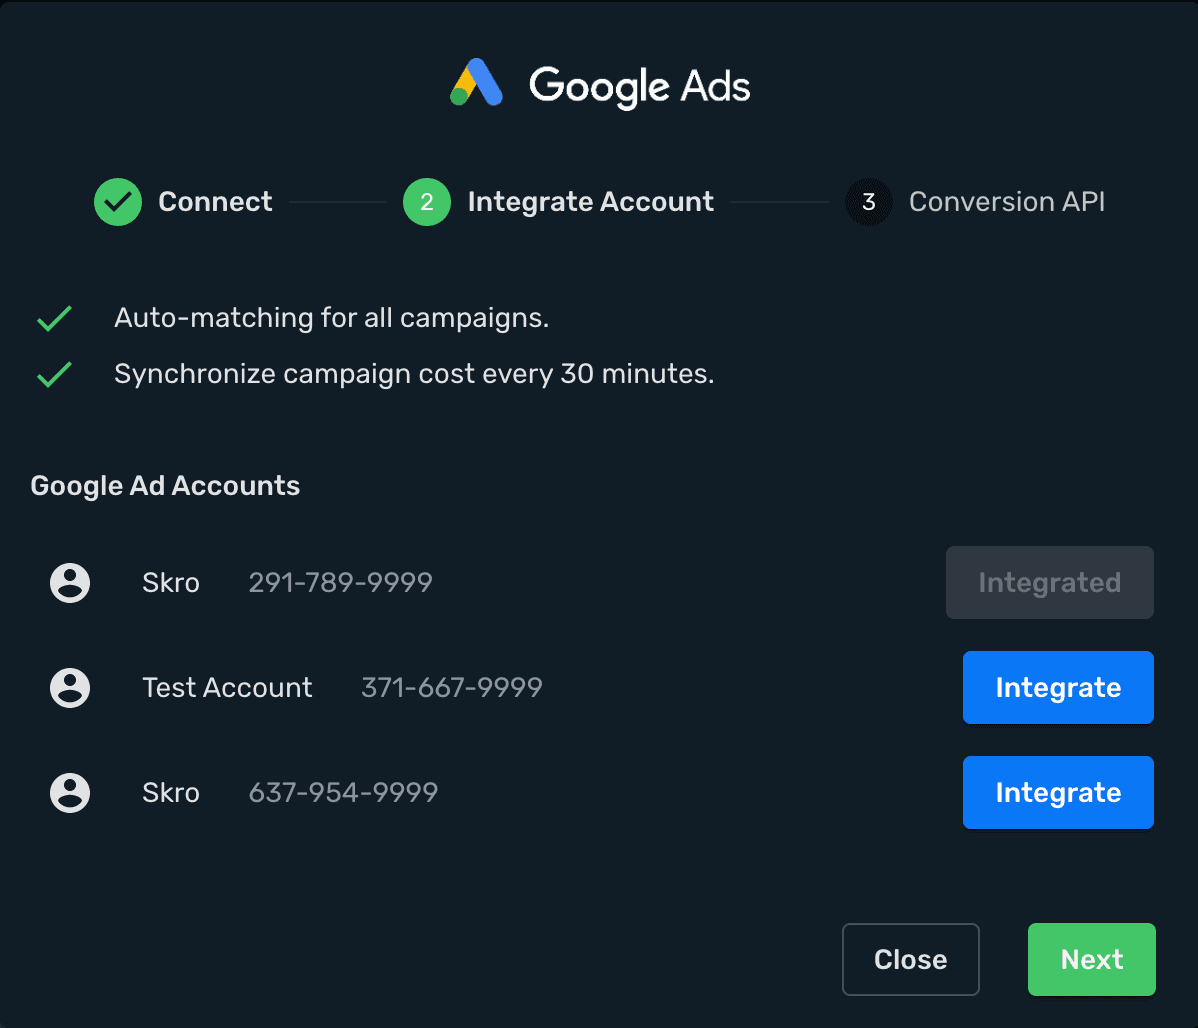This screenshot has width=1198, height=1028.
Task: Click the account ID 637-954-9999
Action: click(x=343, y=793)
